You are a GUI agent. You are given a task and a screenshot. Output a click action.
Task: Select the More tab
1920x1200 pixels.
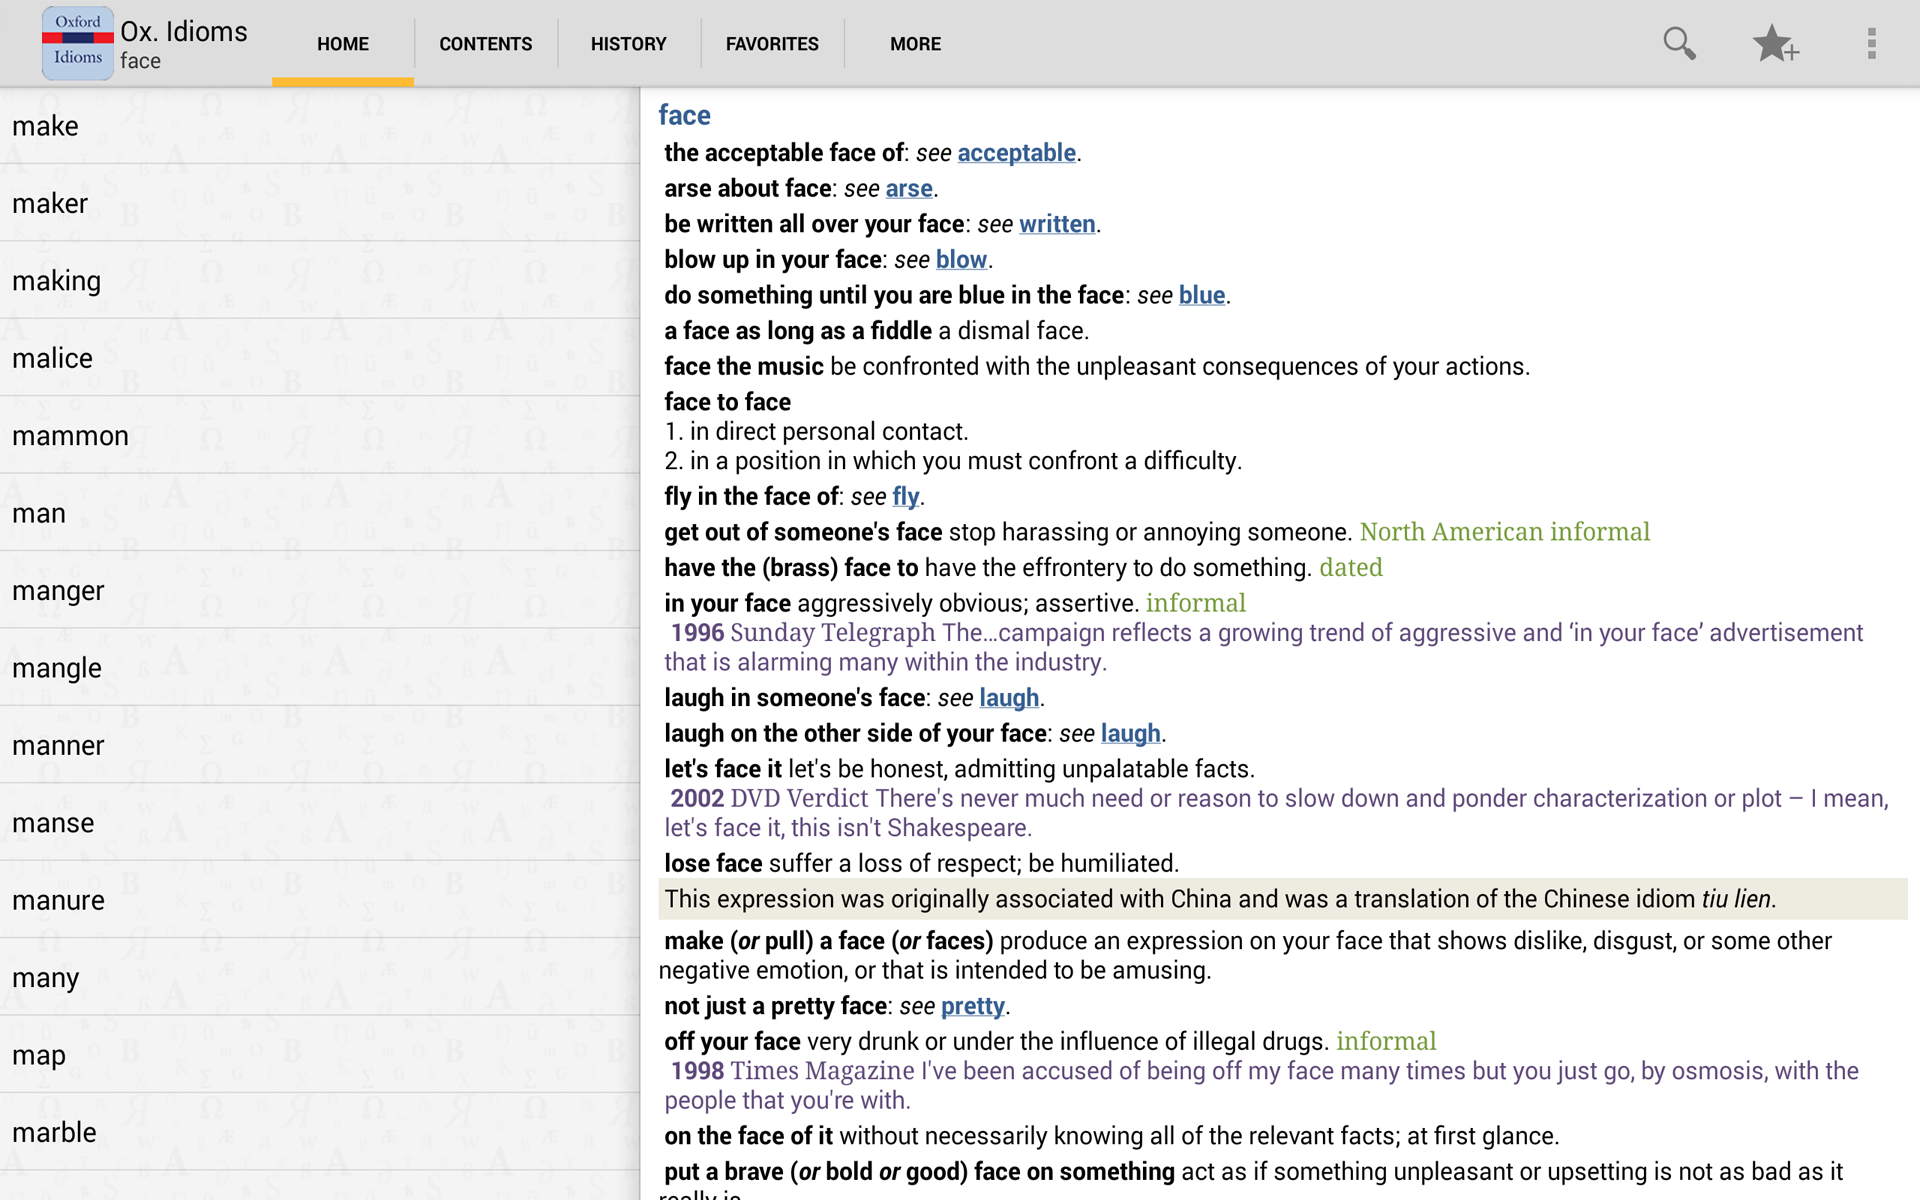(915, 44)
